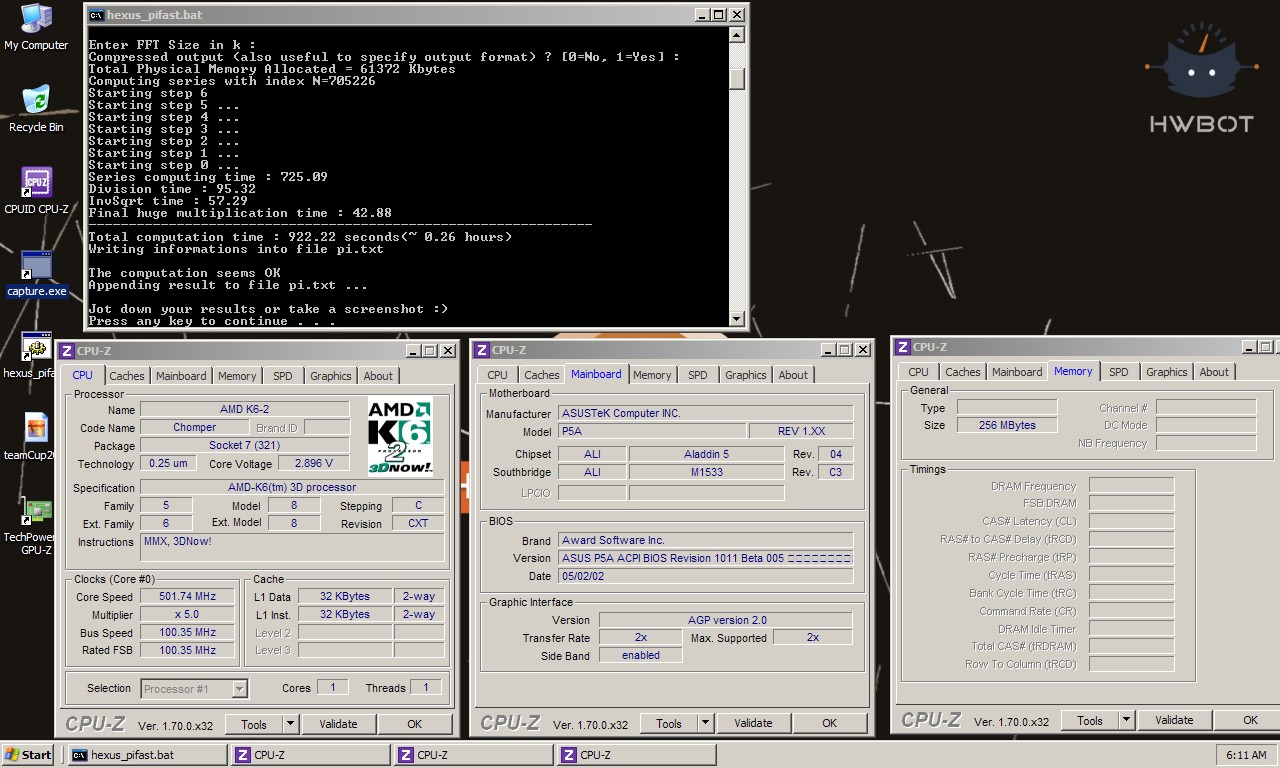Activate first CPU-Z taskbar button
Viewport: 1280px width, 768px height.
[x=310, y=755]
